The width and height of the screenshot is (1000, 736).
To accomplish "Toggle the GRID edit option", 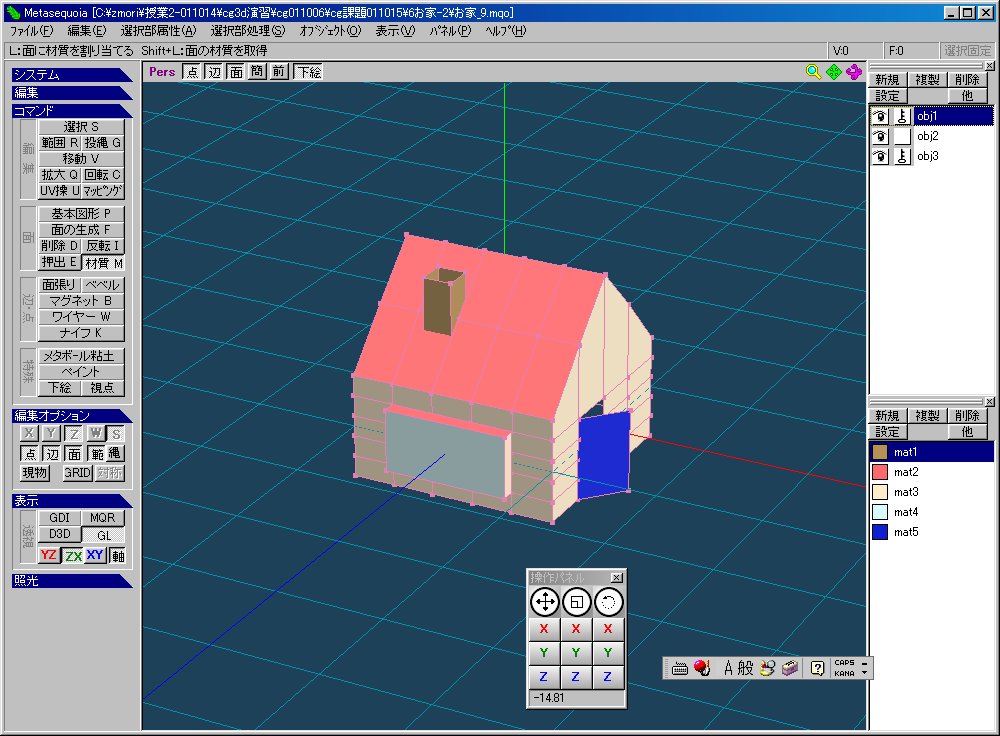I will click(77, 473).
